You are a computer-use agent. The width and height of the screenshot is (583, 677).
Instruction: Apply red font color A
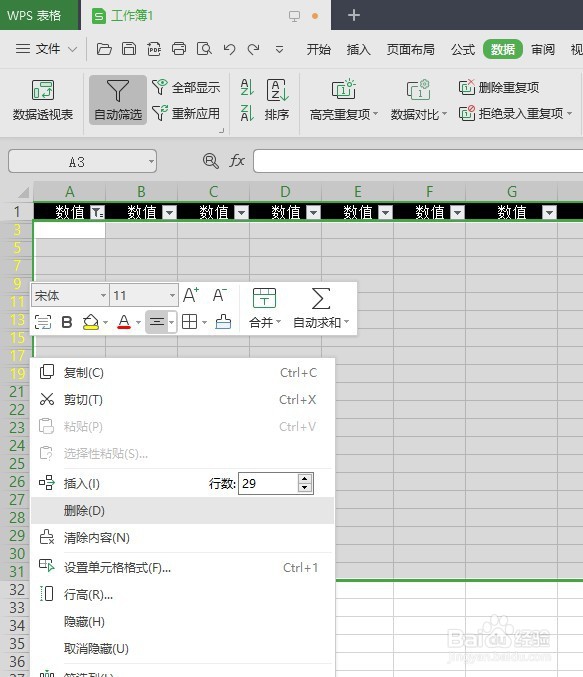(124, 322)
